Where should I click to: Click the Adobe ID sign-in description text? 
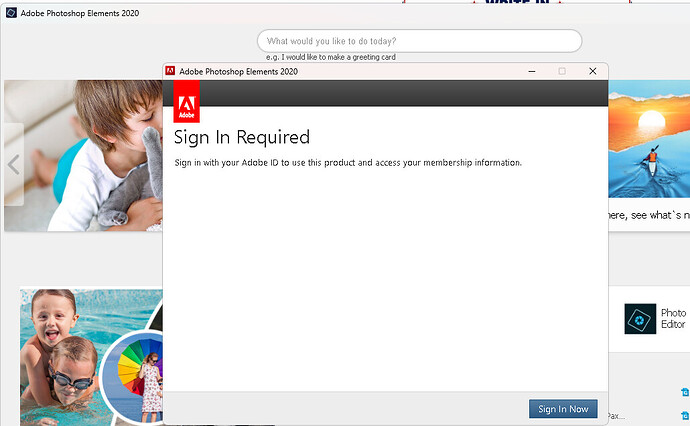(x=348, y=163)
